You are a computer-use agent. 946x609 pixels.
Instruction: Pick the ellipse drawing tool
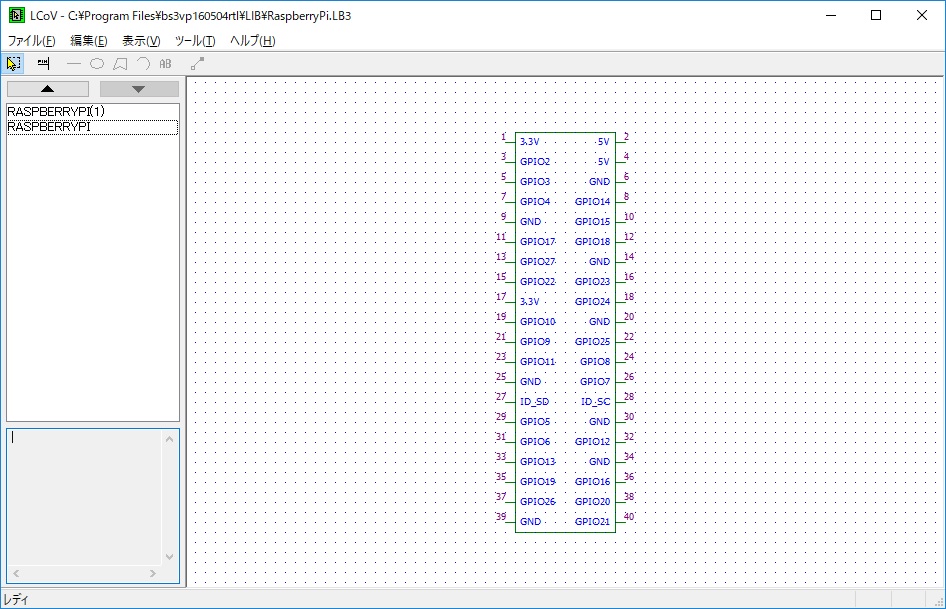click(x=97, y=63)
